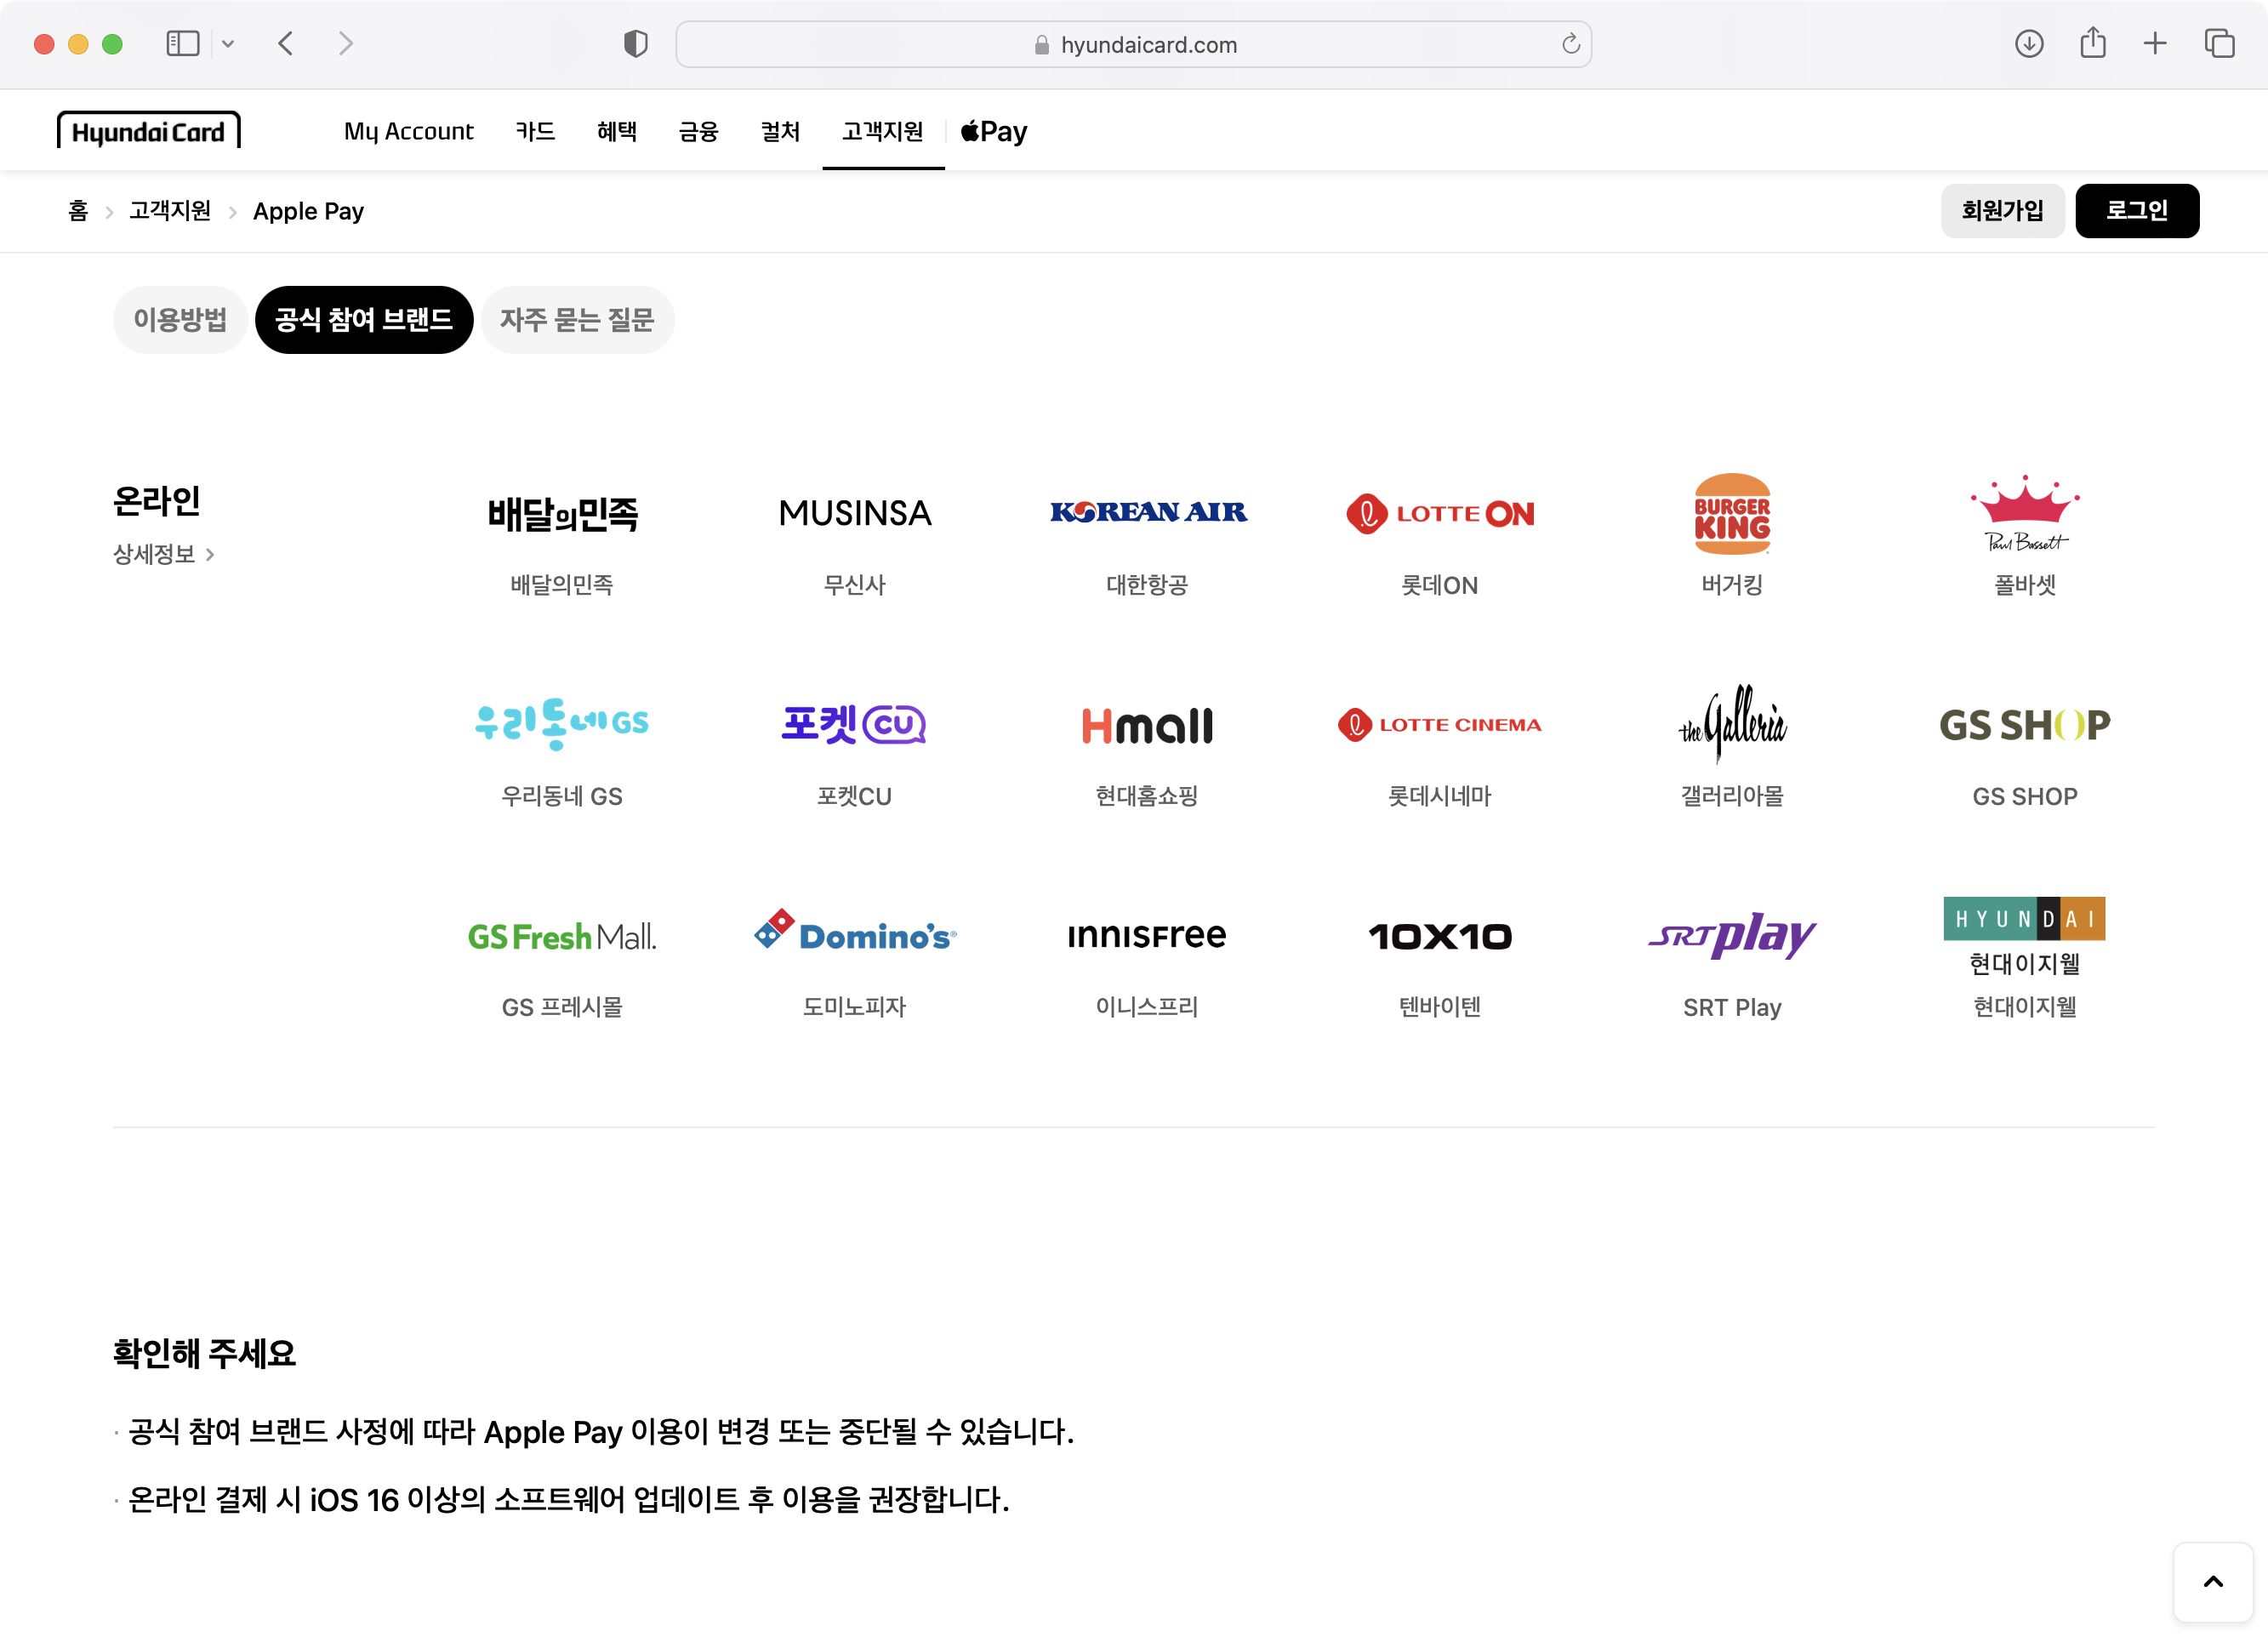Click the Apple Pay breadcrumb

coord(308,211)
